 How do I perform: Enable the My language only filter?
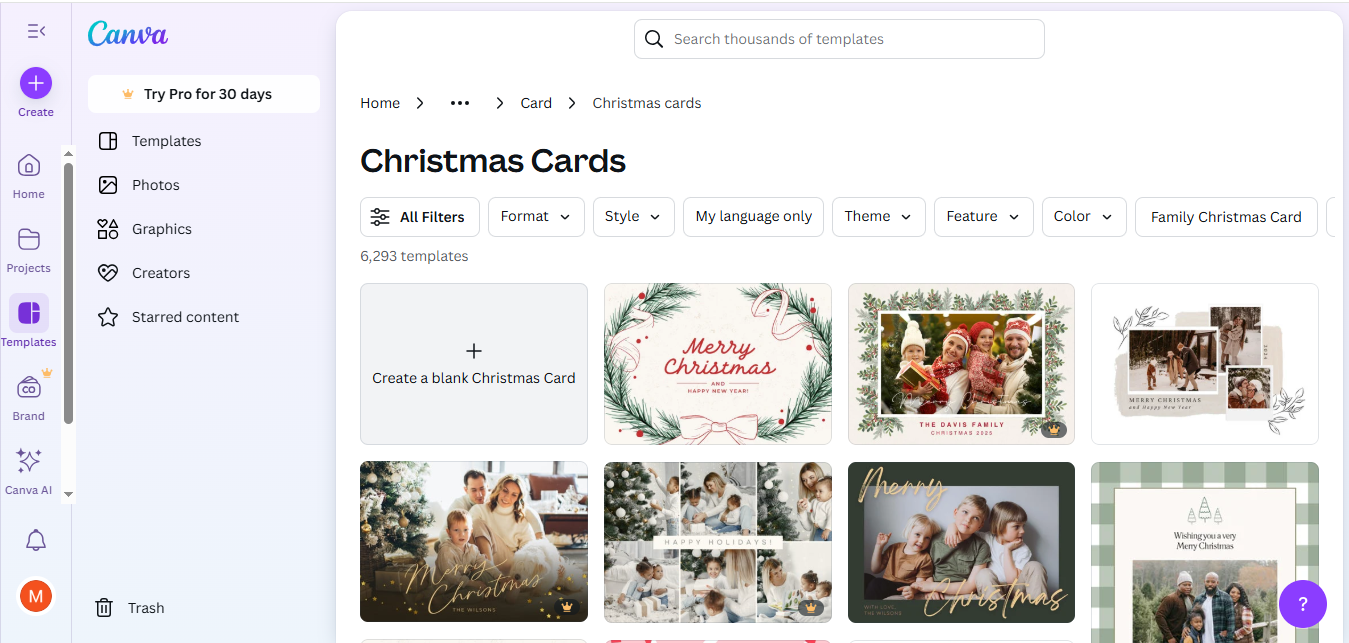753,216
